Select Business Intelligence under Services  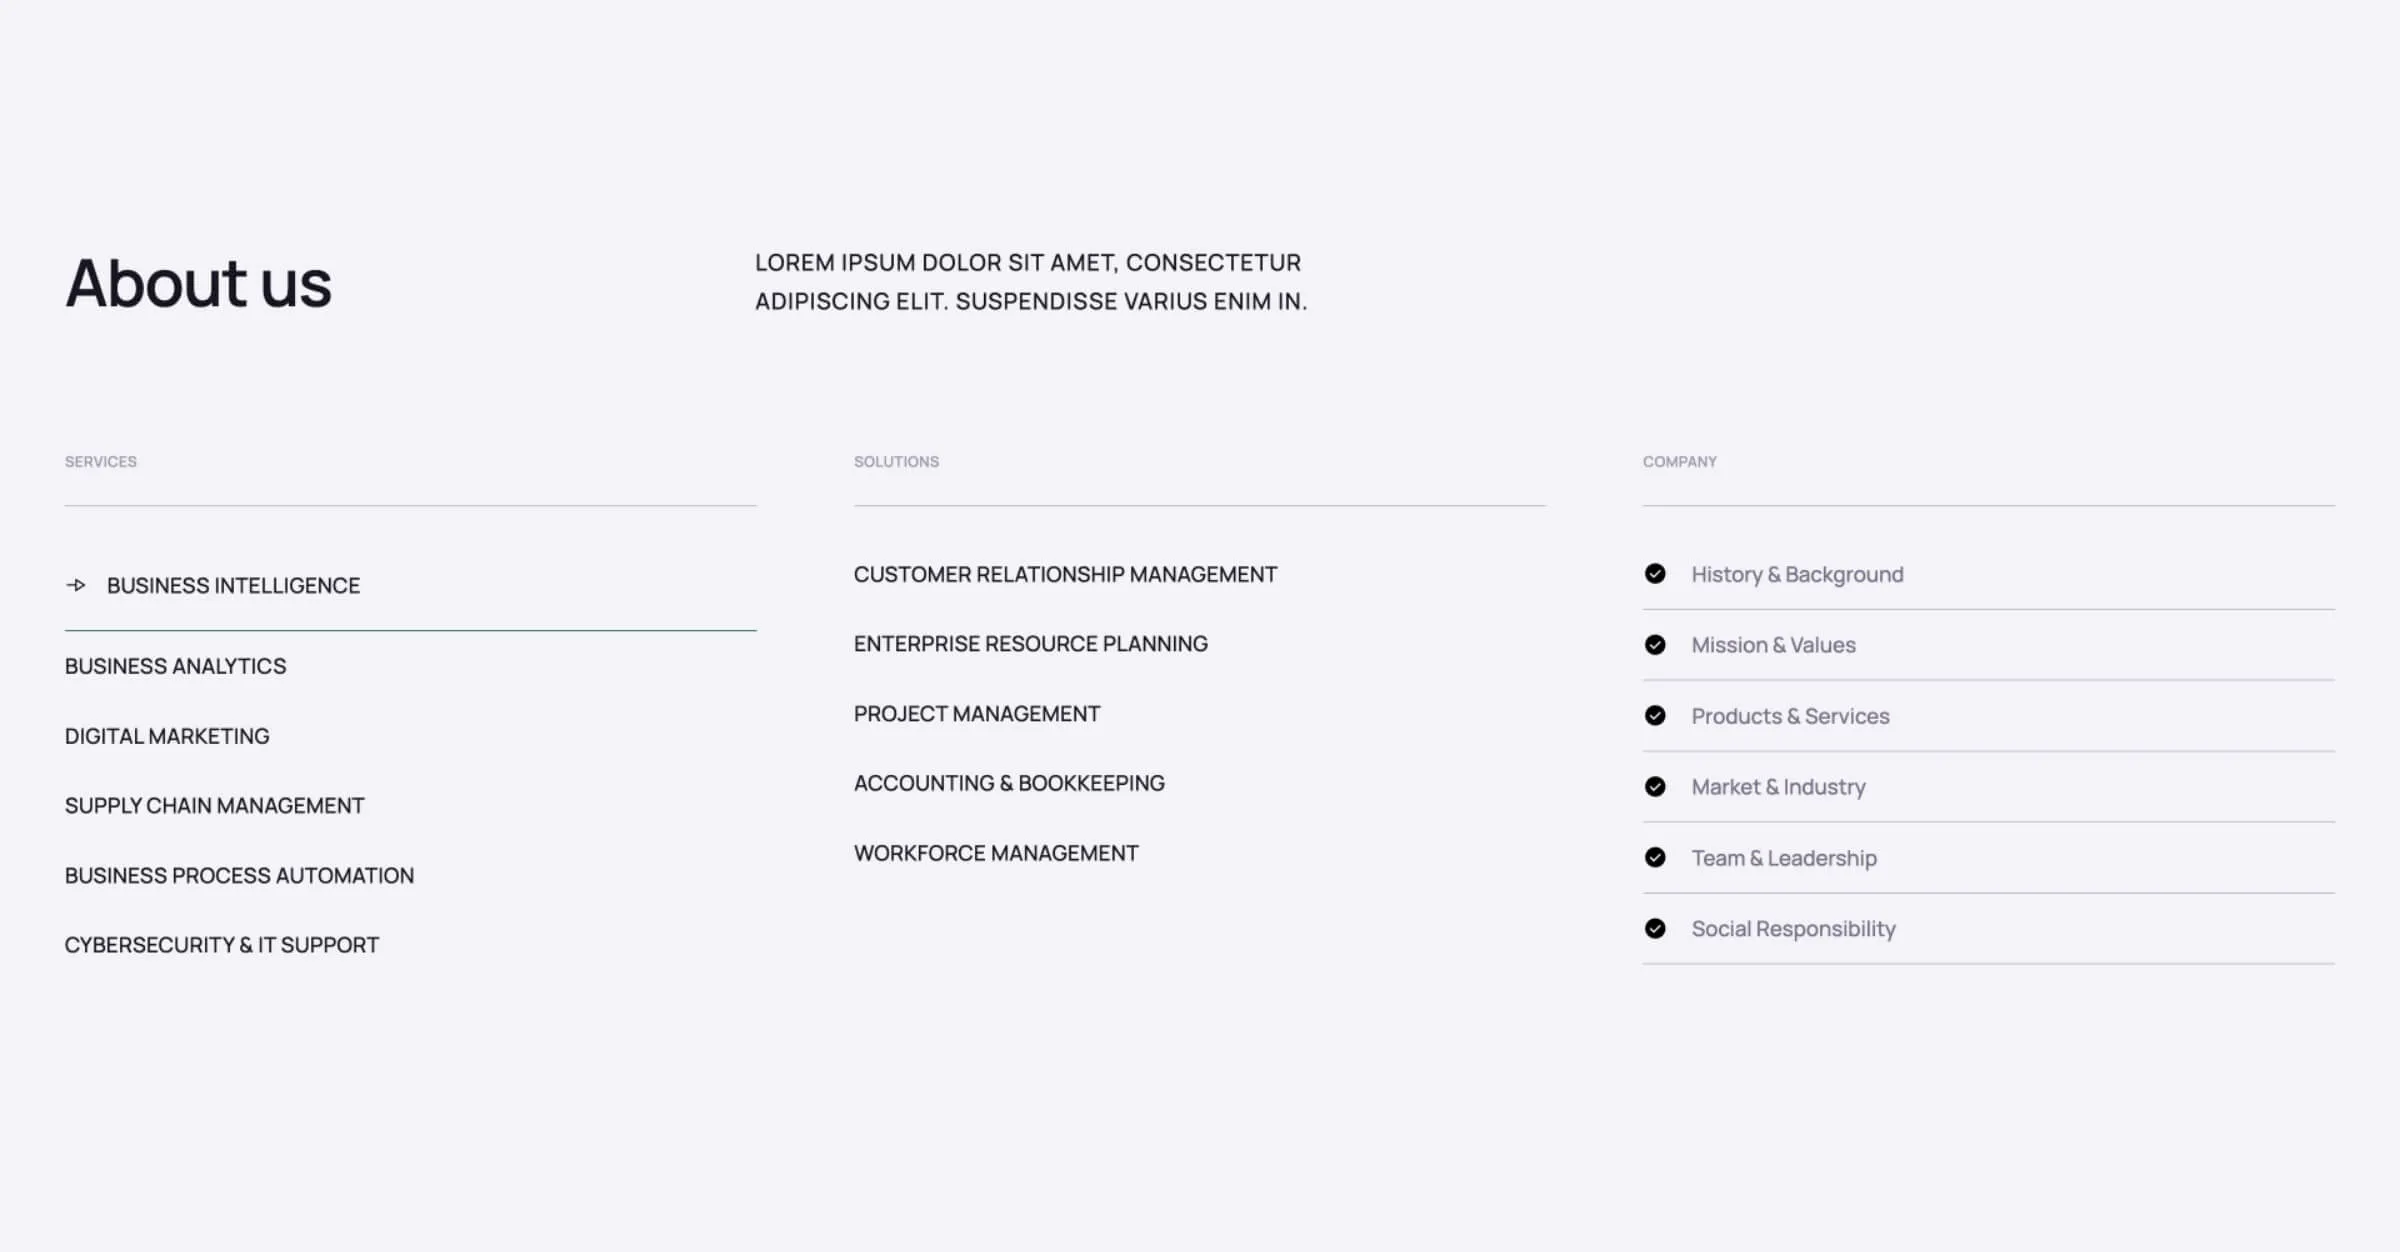click(234, 585)
